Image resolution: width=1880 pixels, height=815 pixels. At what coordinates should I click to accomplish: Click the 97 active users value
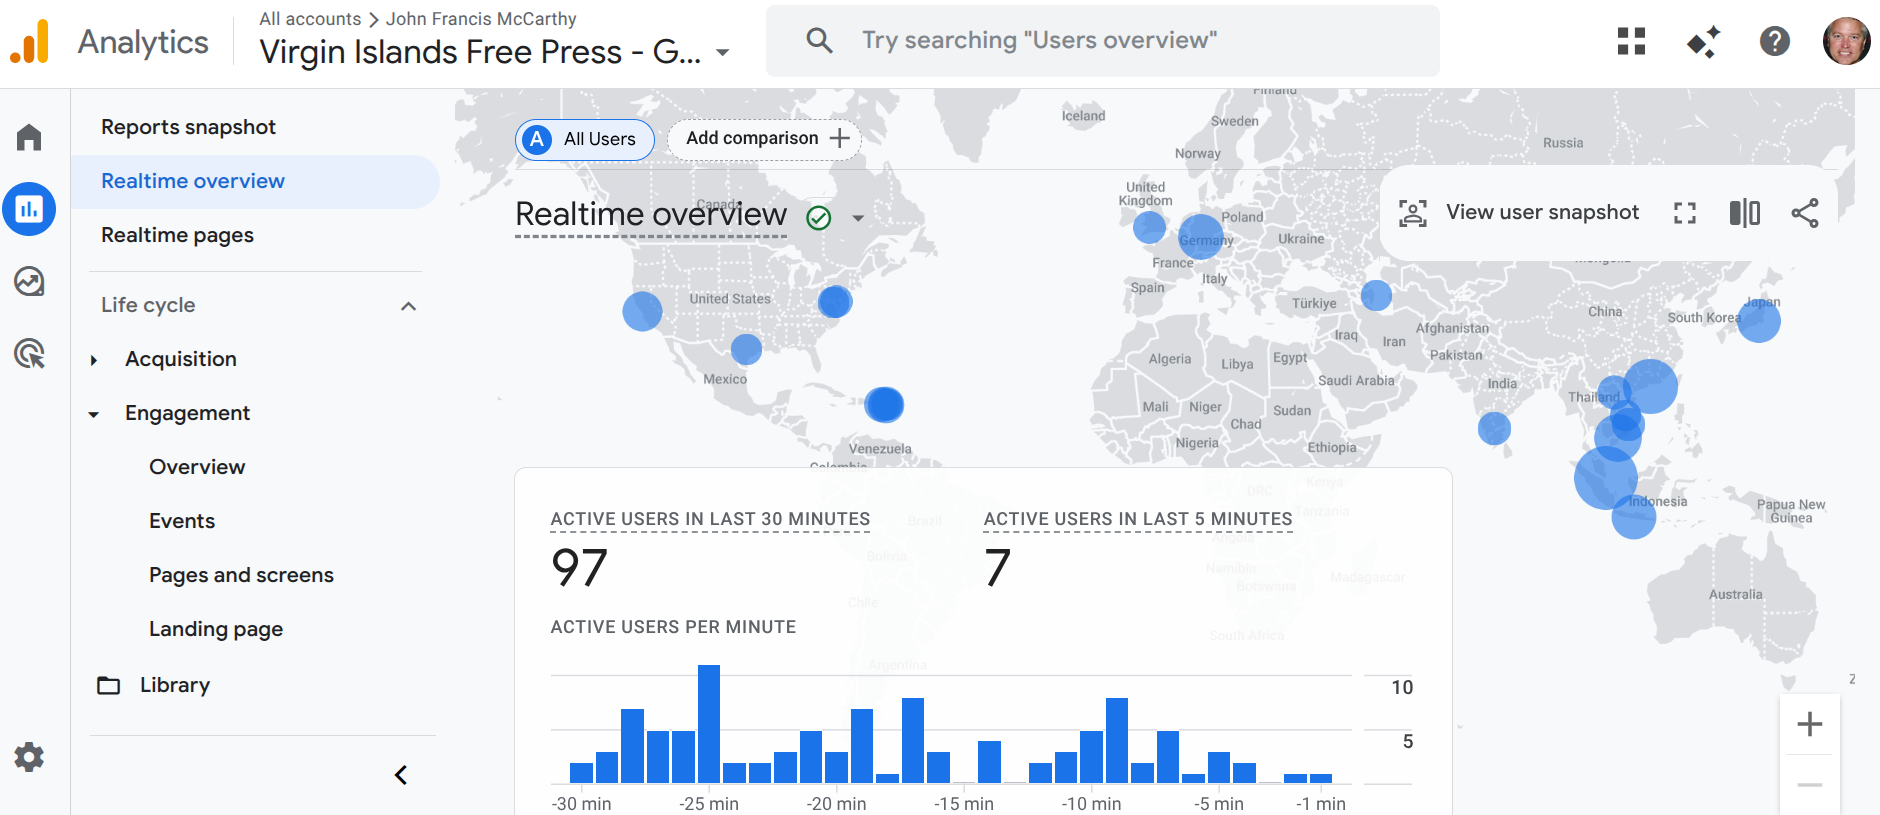[579, 568]
